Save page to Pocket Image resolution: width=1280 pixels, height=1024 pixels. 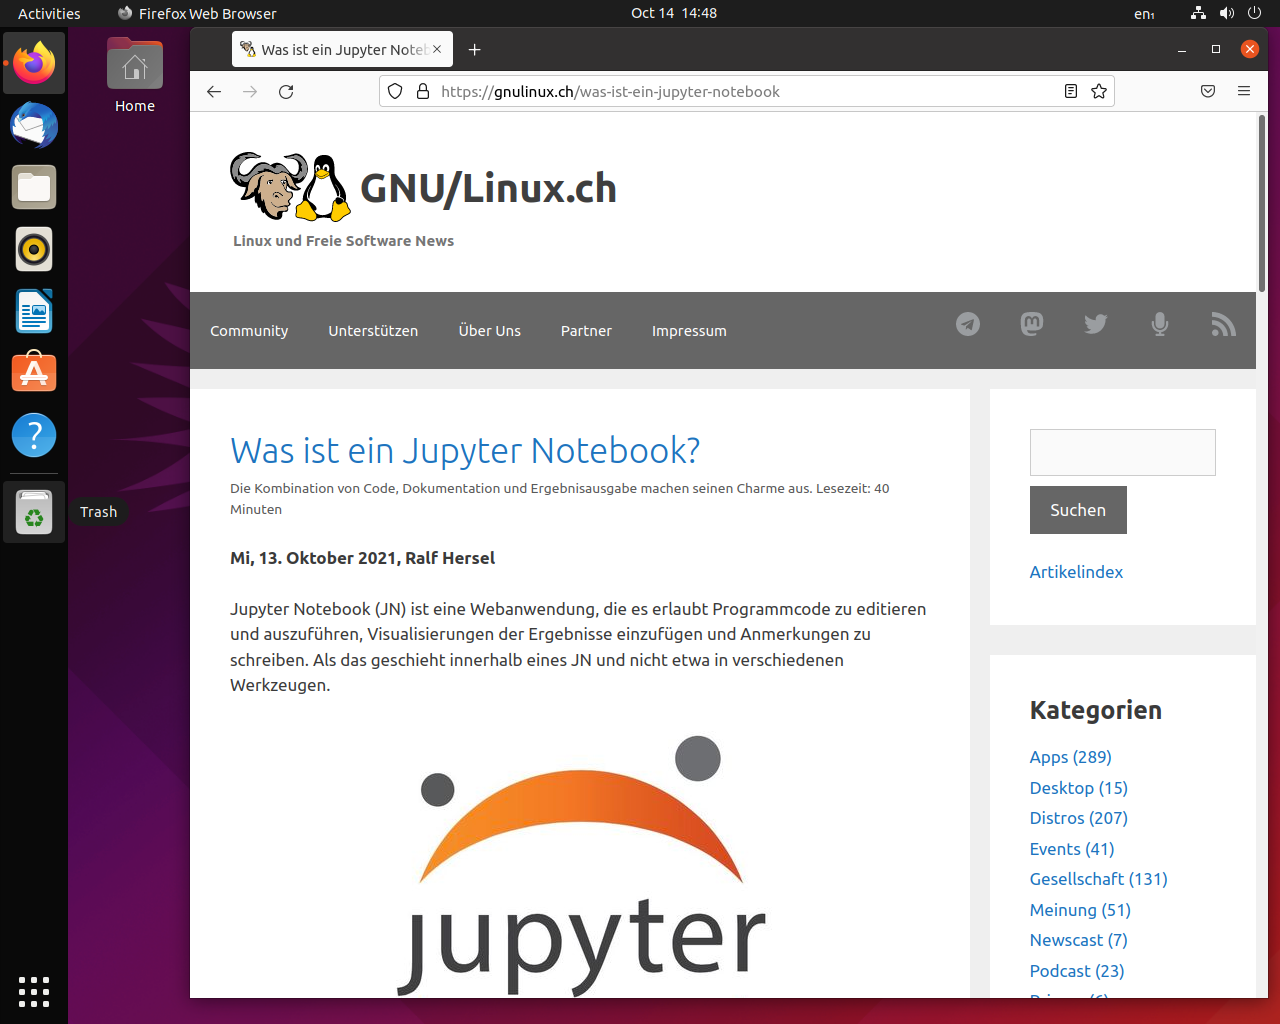pyautogui.click(x=1208, y=91)
